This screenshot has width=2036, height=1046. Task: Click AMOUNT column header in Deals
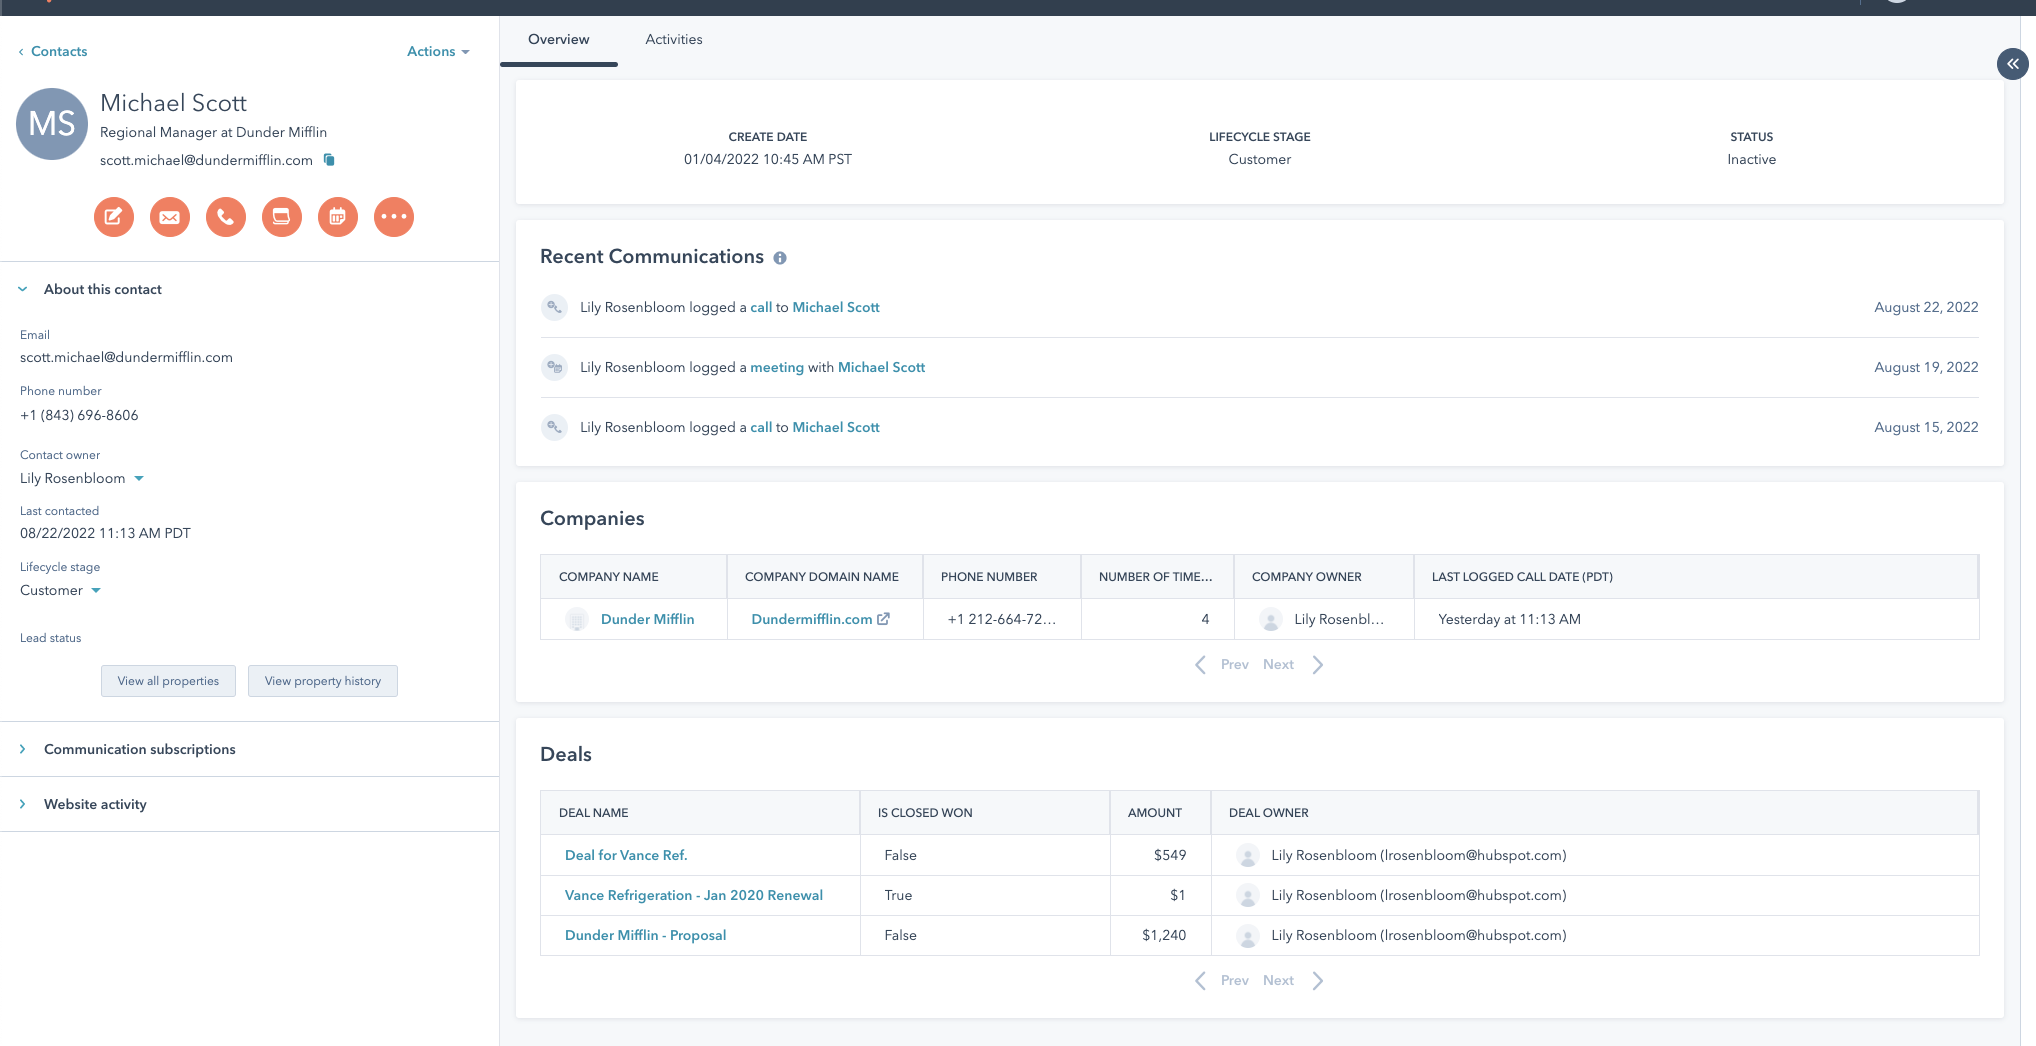tap(1160, 813)
